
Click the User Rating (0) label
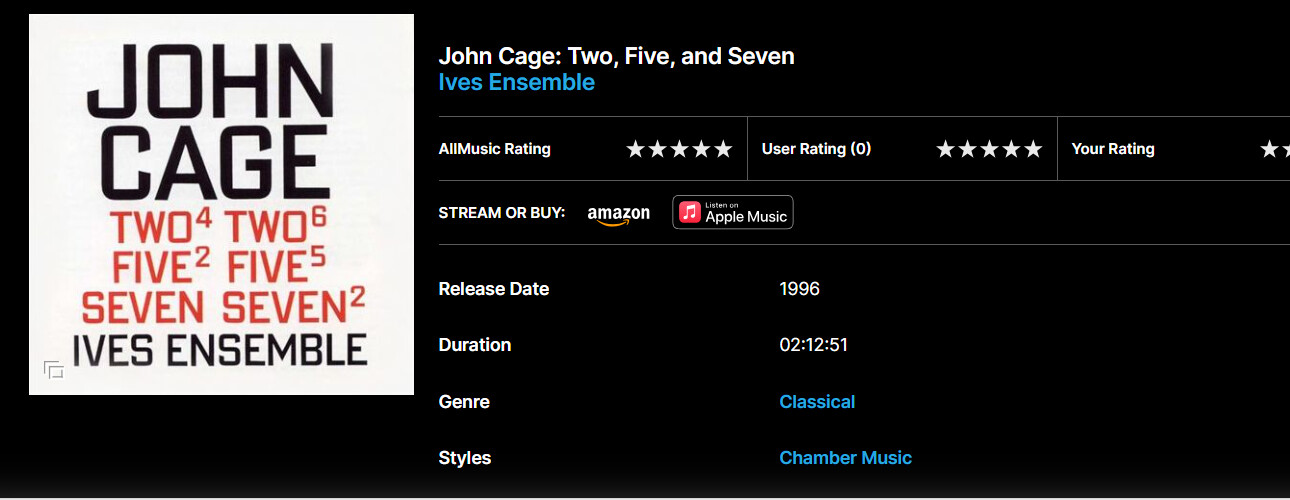click(x=816, y=149)
